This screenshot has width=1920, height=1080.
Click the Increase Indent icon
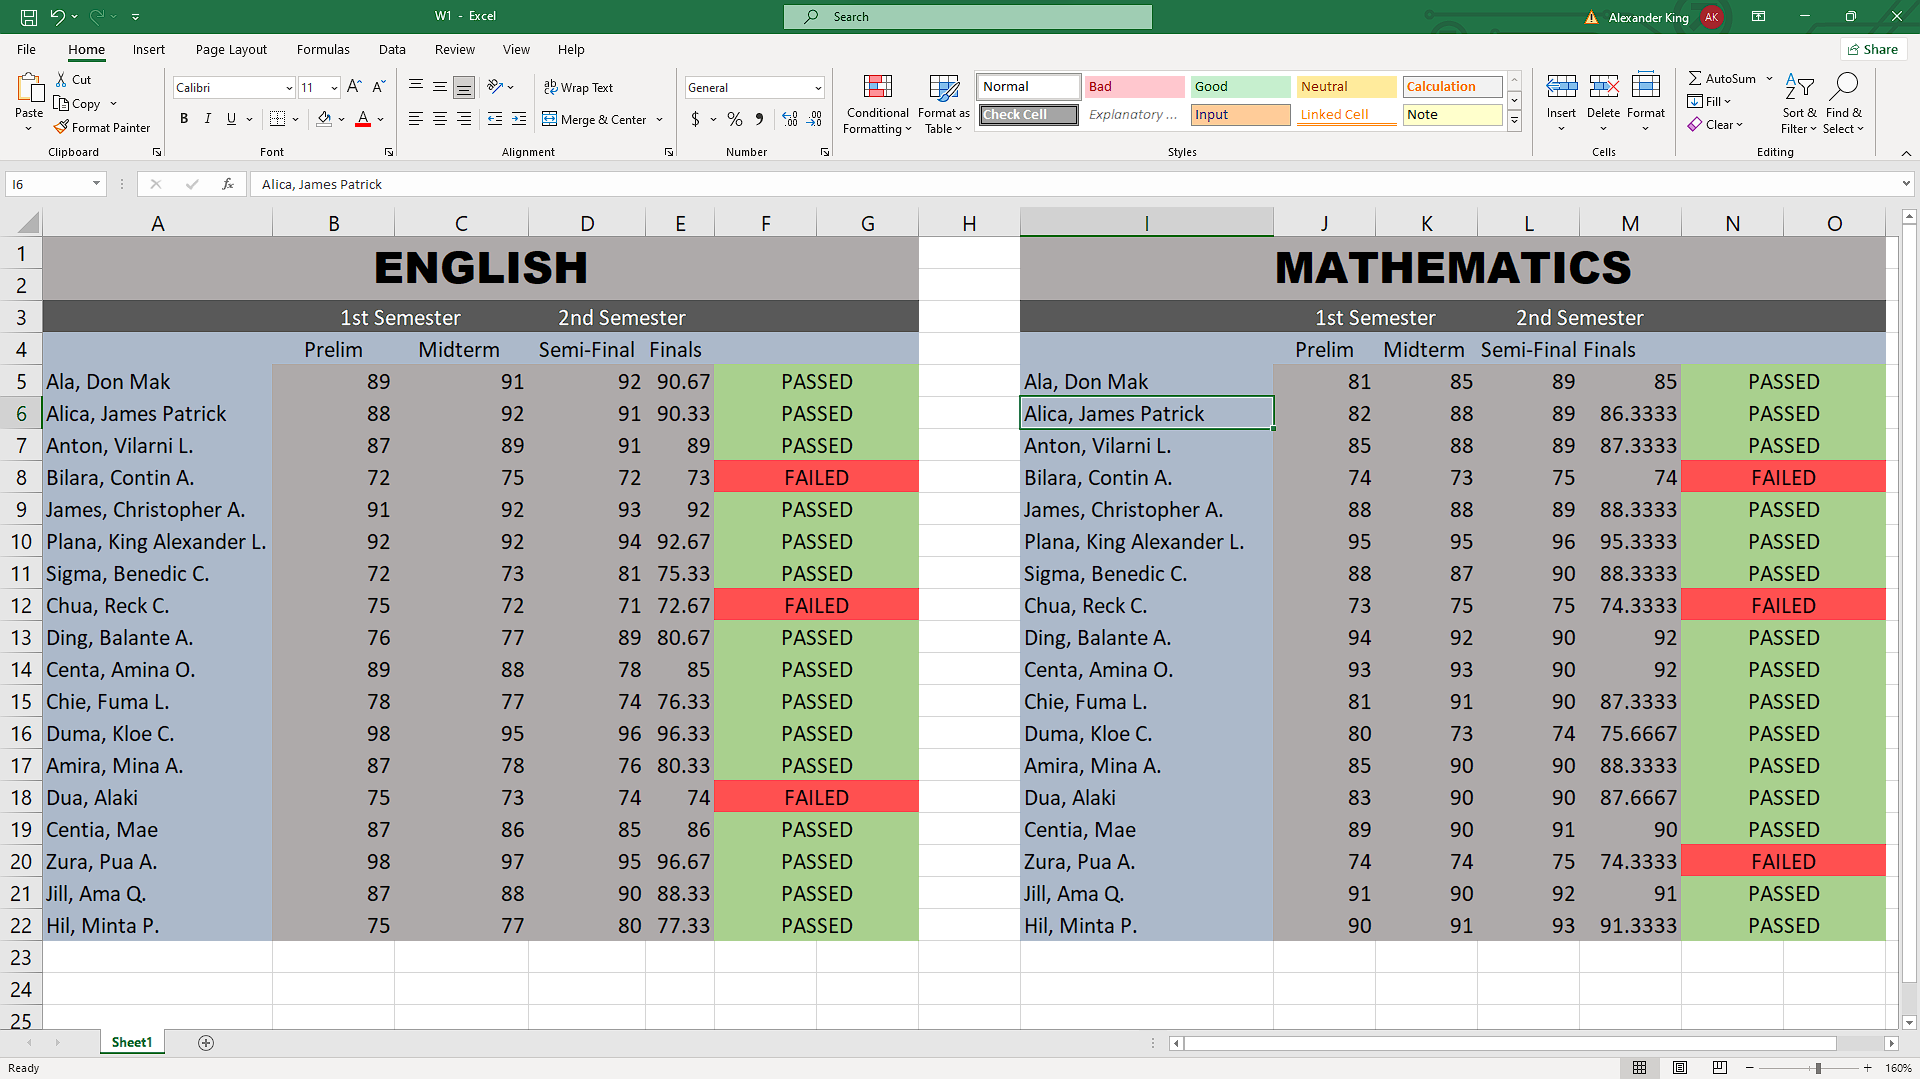(519, 119)
